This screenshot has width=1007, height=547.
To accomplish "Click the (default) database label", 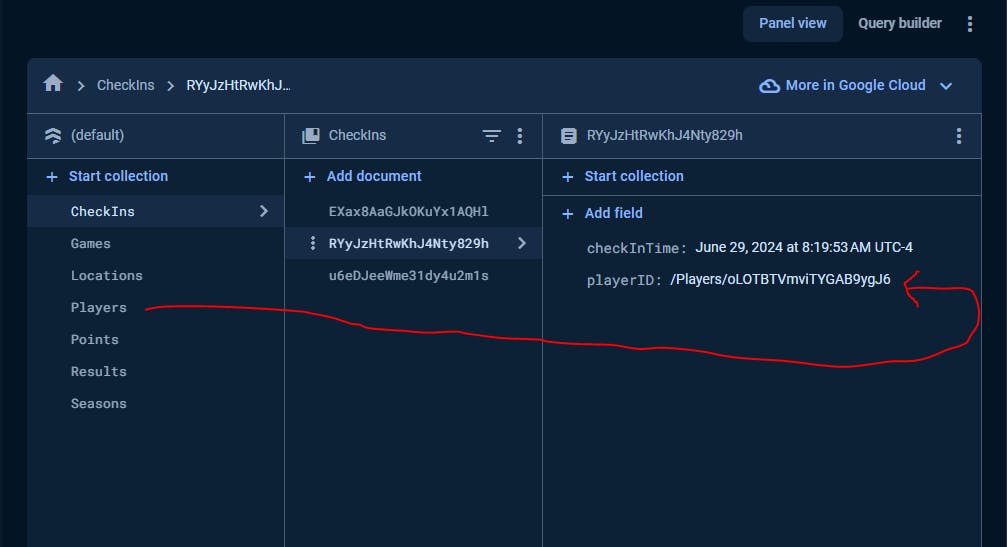I will 98,135.
